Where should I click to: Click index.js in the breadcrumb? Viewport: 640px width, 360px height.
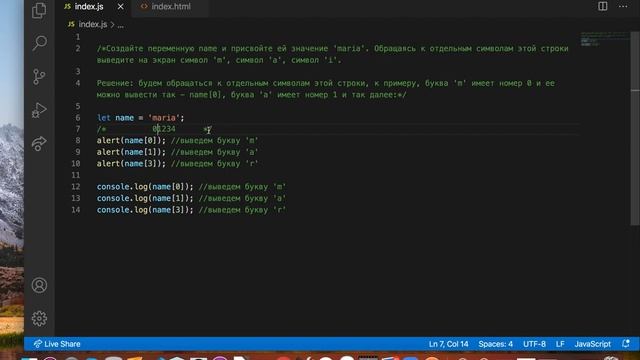tap(93, 24)
